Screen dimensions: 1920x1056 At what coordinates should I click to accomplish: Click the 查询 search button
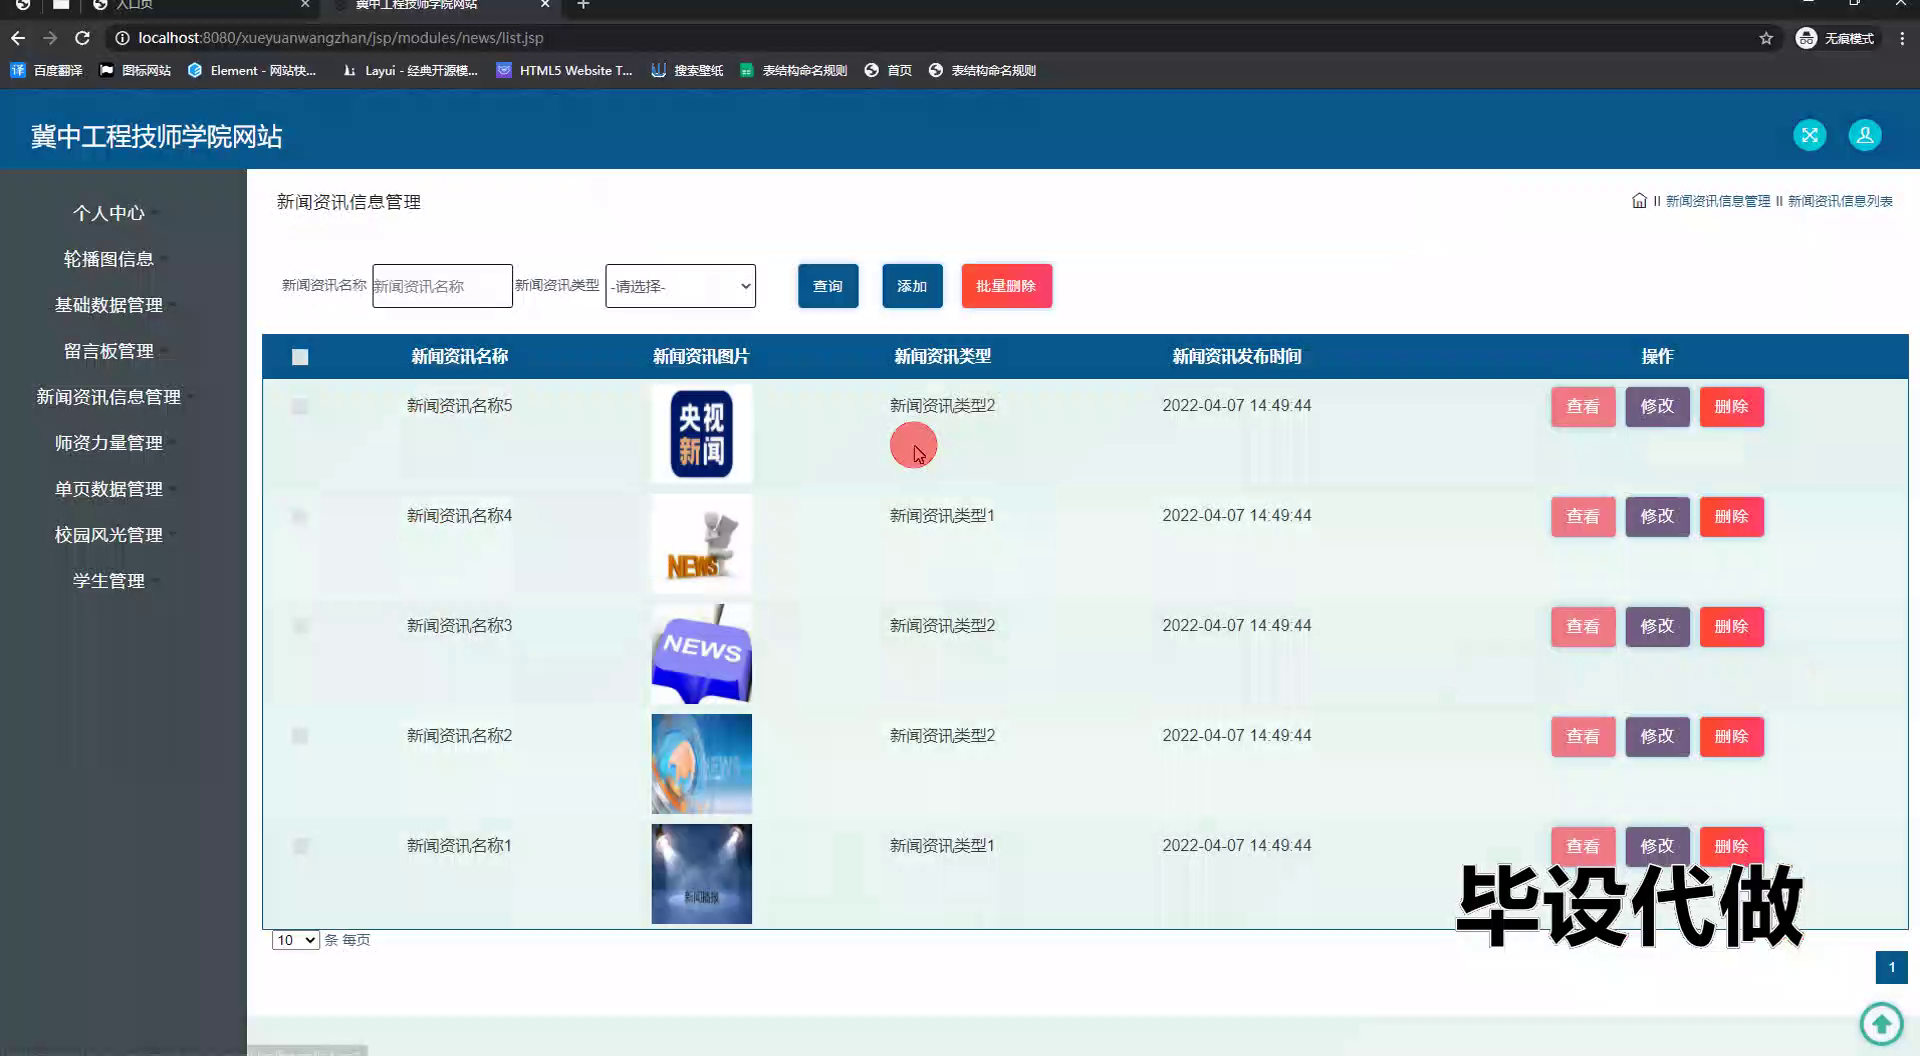(828, 286)
